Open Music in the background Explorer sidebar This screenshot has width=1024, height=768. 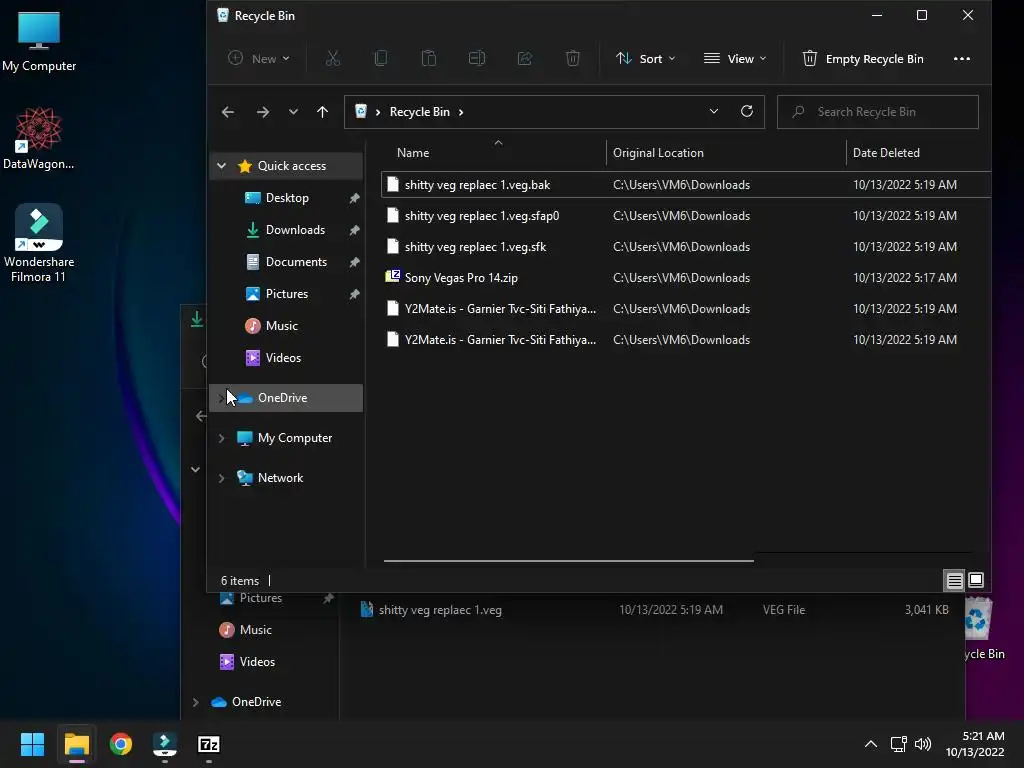click(x=255, y=630)
